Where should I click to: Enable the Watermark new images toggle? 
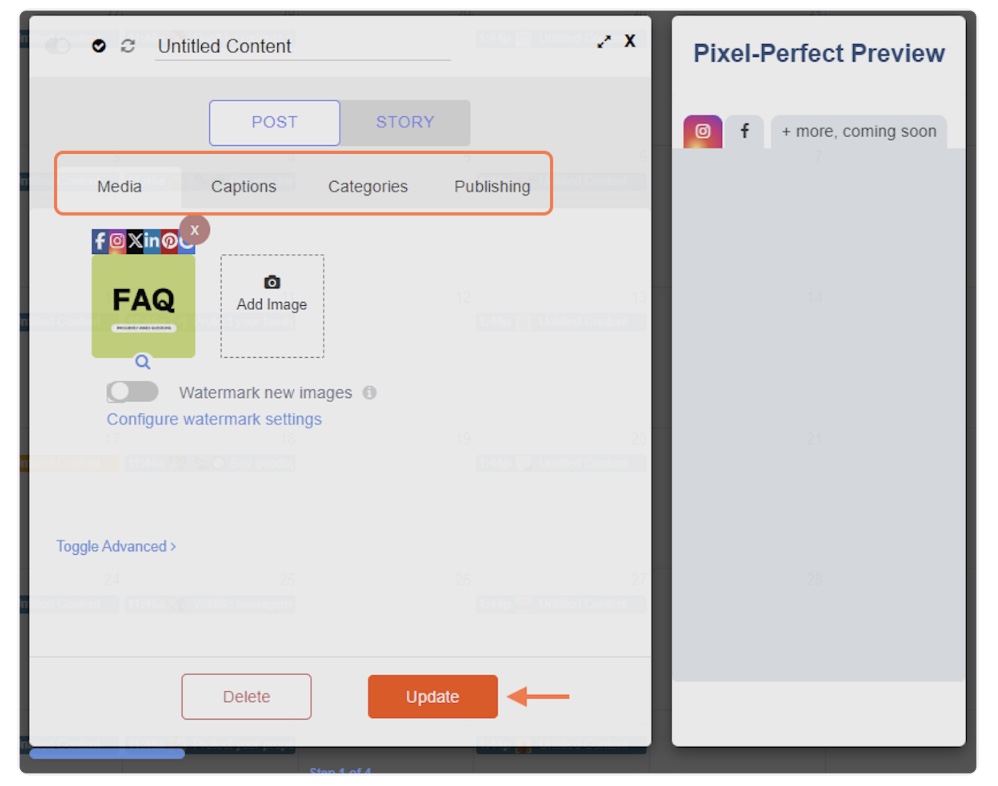pyautogui.click(x=132, y=392)
